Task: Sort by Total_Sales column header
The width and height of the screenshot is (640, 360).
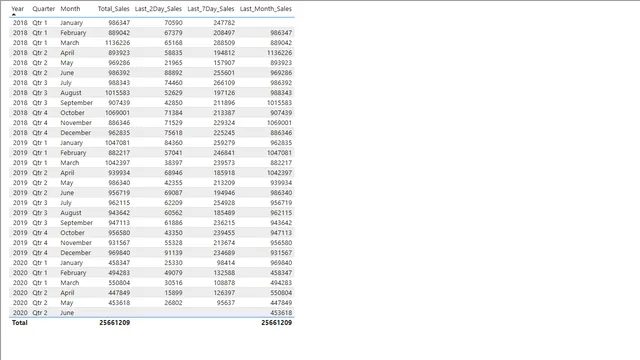Action: coord(113,9)
